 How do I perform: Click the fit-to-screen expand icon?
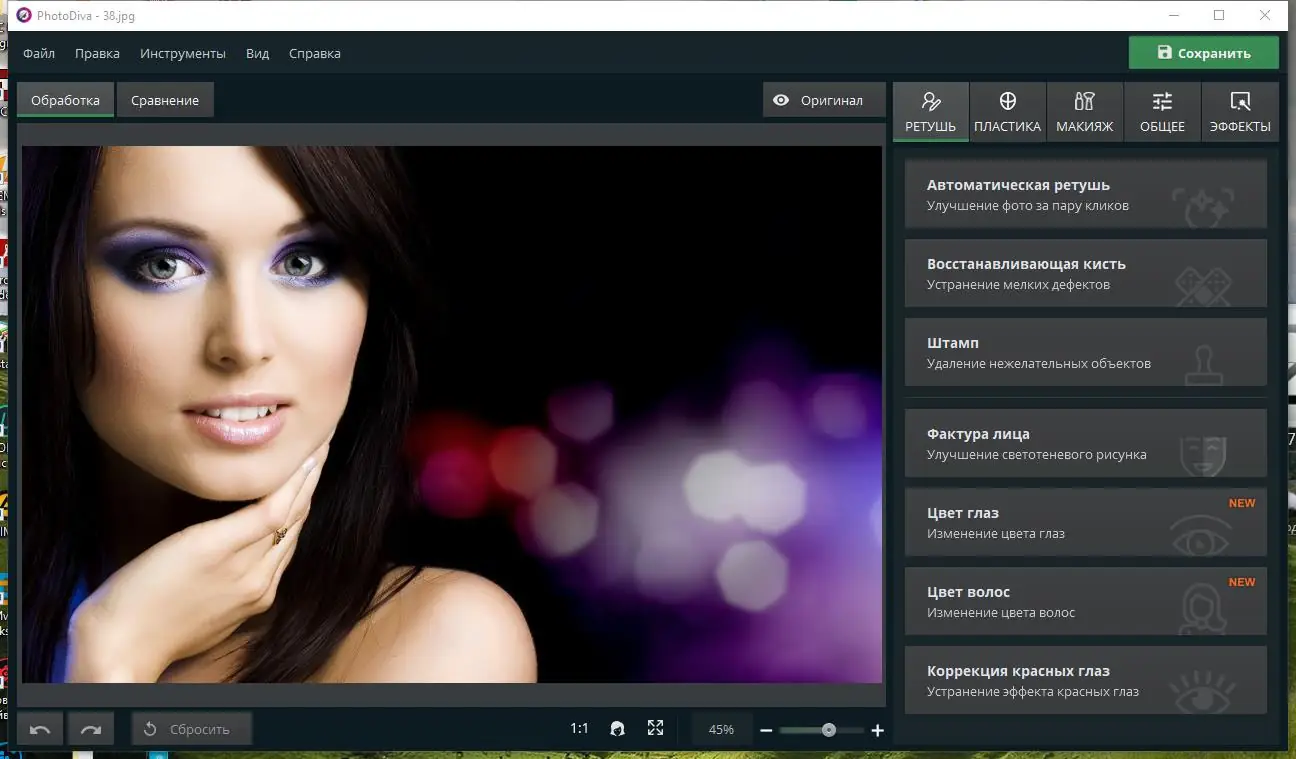click(x=655, y=729)
